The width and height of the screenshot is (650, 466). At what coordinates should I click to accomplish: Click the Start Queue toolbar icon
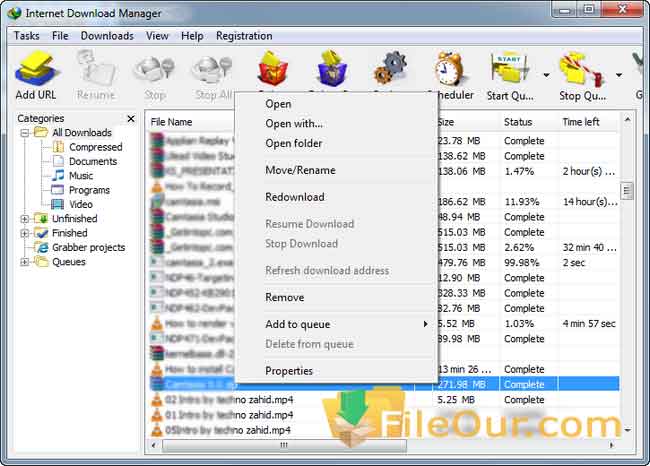509,69
